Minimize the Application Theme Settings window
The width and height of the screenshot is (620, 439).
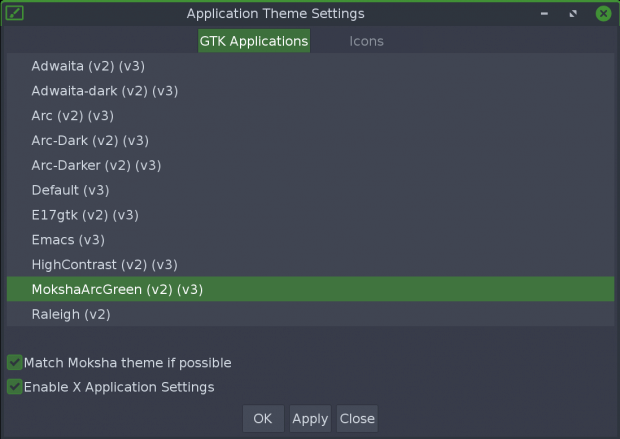click(x=544, y=13)
